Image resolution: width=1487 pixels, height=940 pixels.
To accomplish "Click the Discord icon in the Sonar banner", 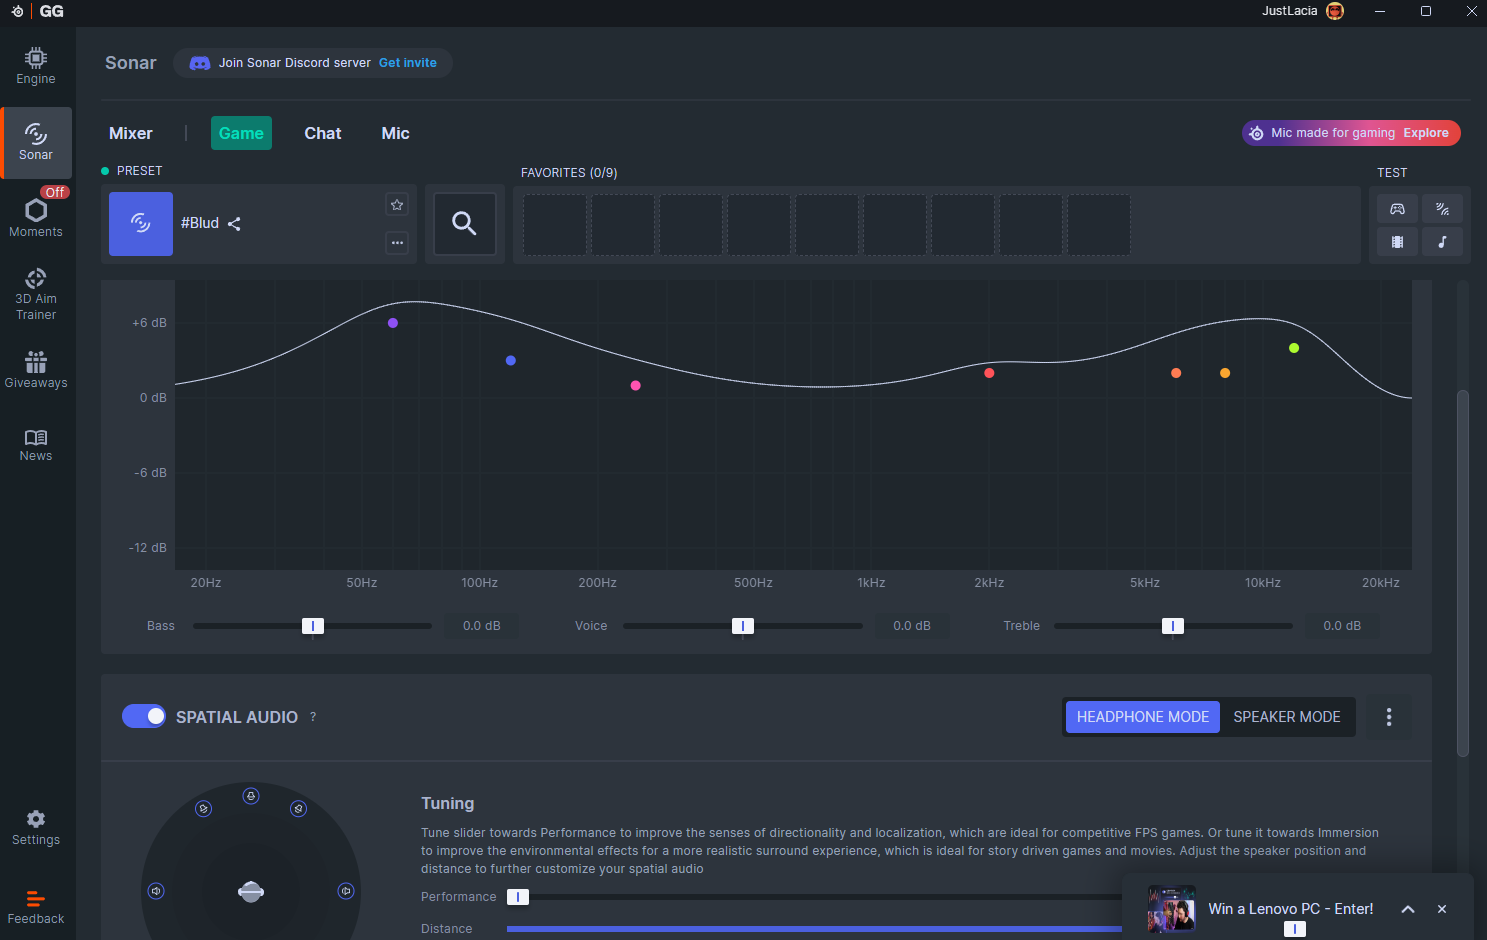I will click(x=200, y=63).
